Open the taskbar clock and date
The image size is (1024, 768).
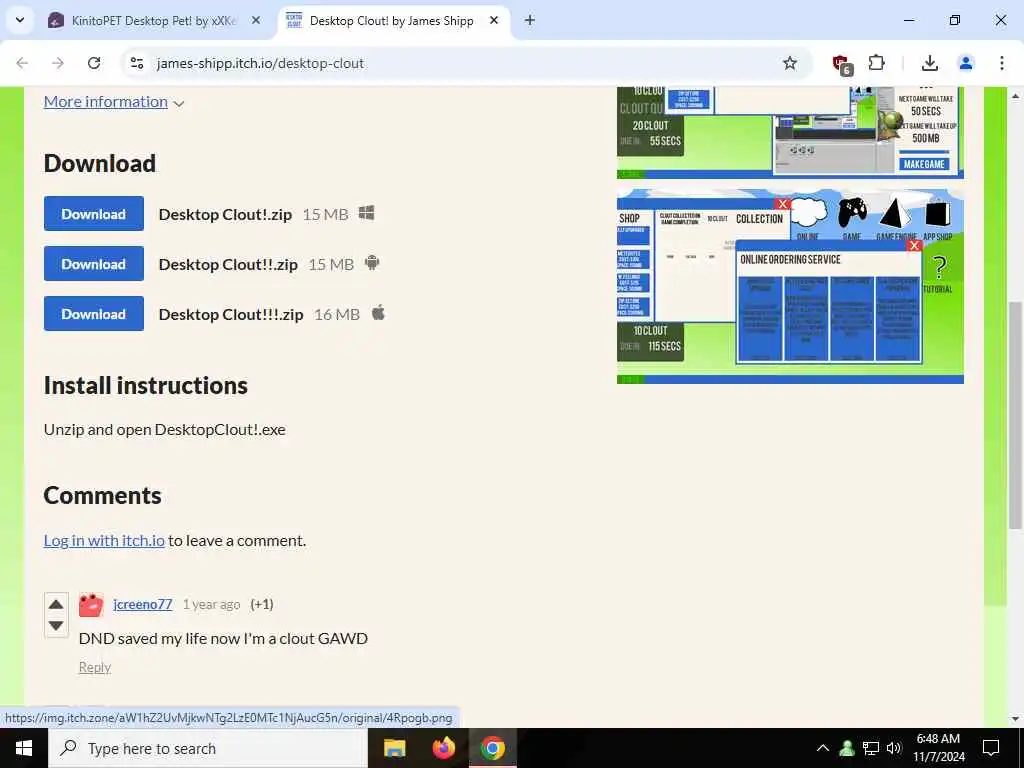click(938, 748)
